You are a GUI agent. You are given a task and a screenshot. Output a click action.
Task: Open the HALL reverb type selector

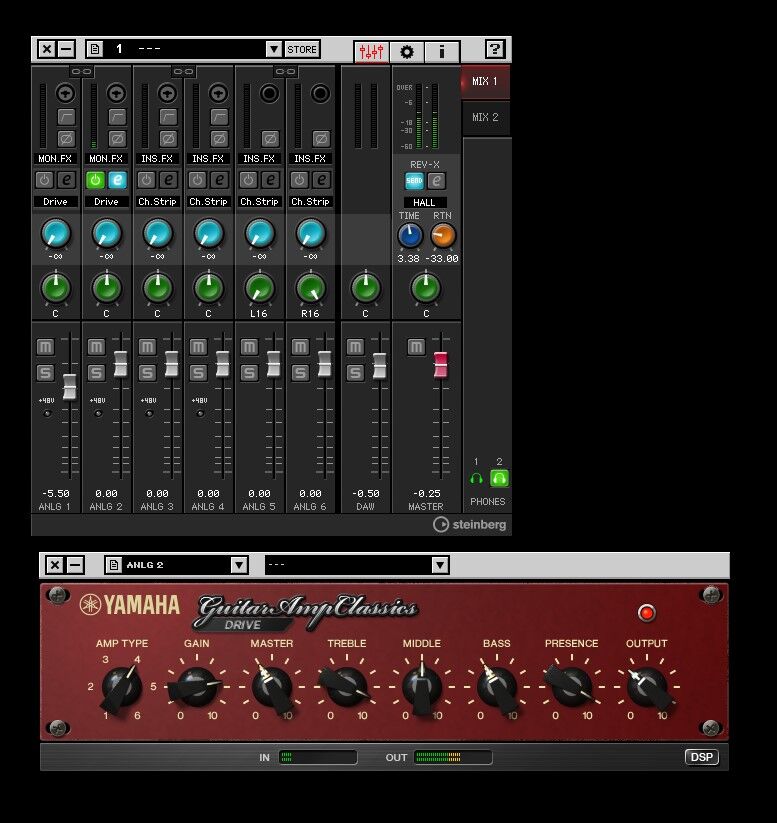424,203
